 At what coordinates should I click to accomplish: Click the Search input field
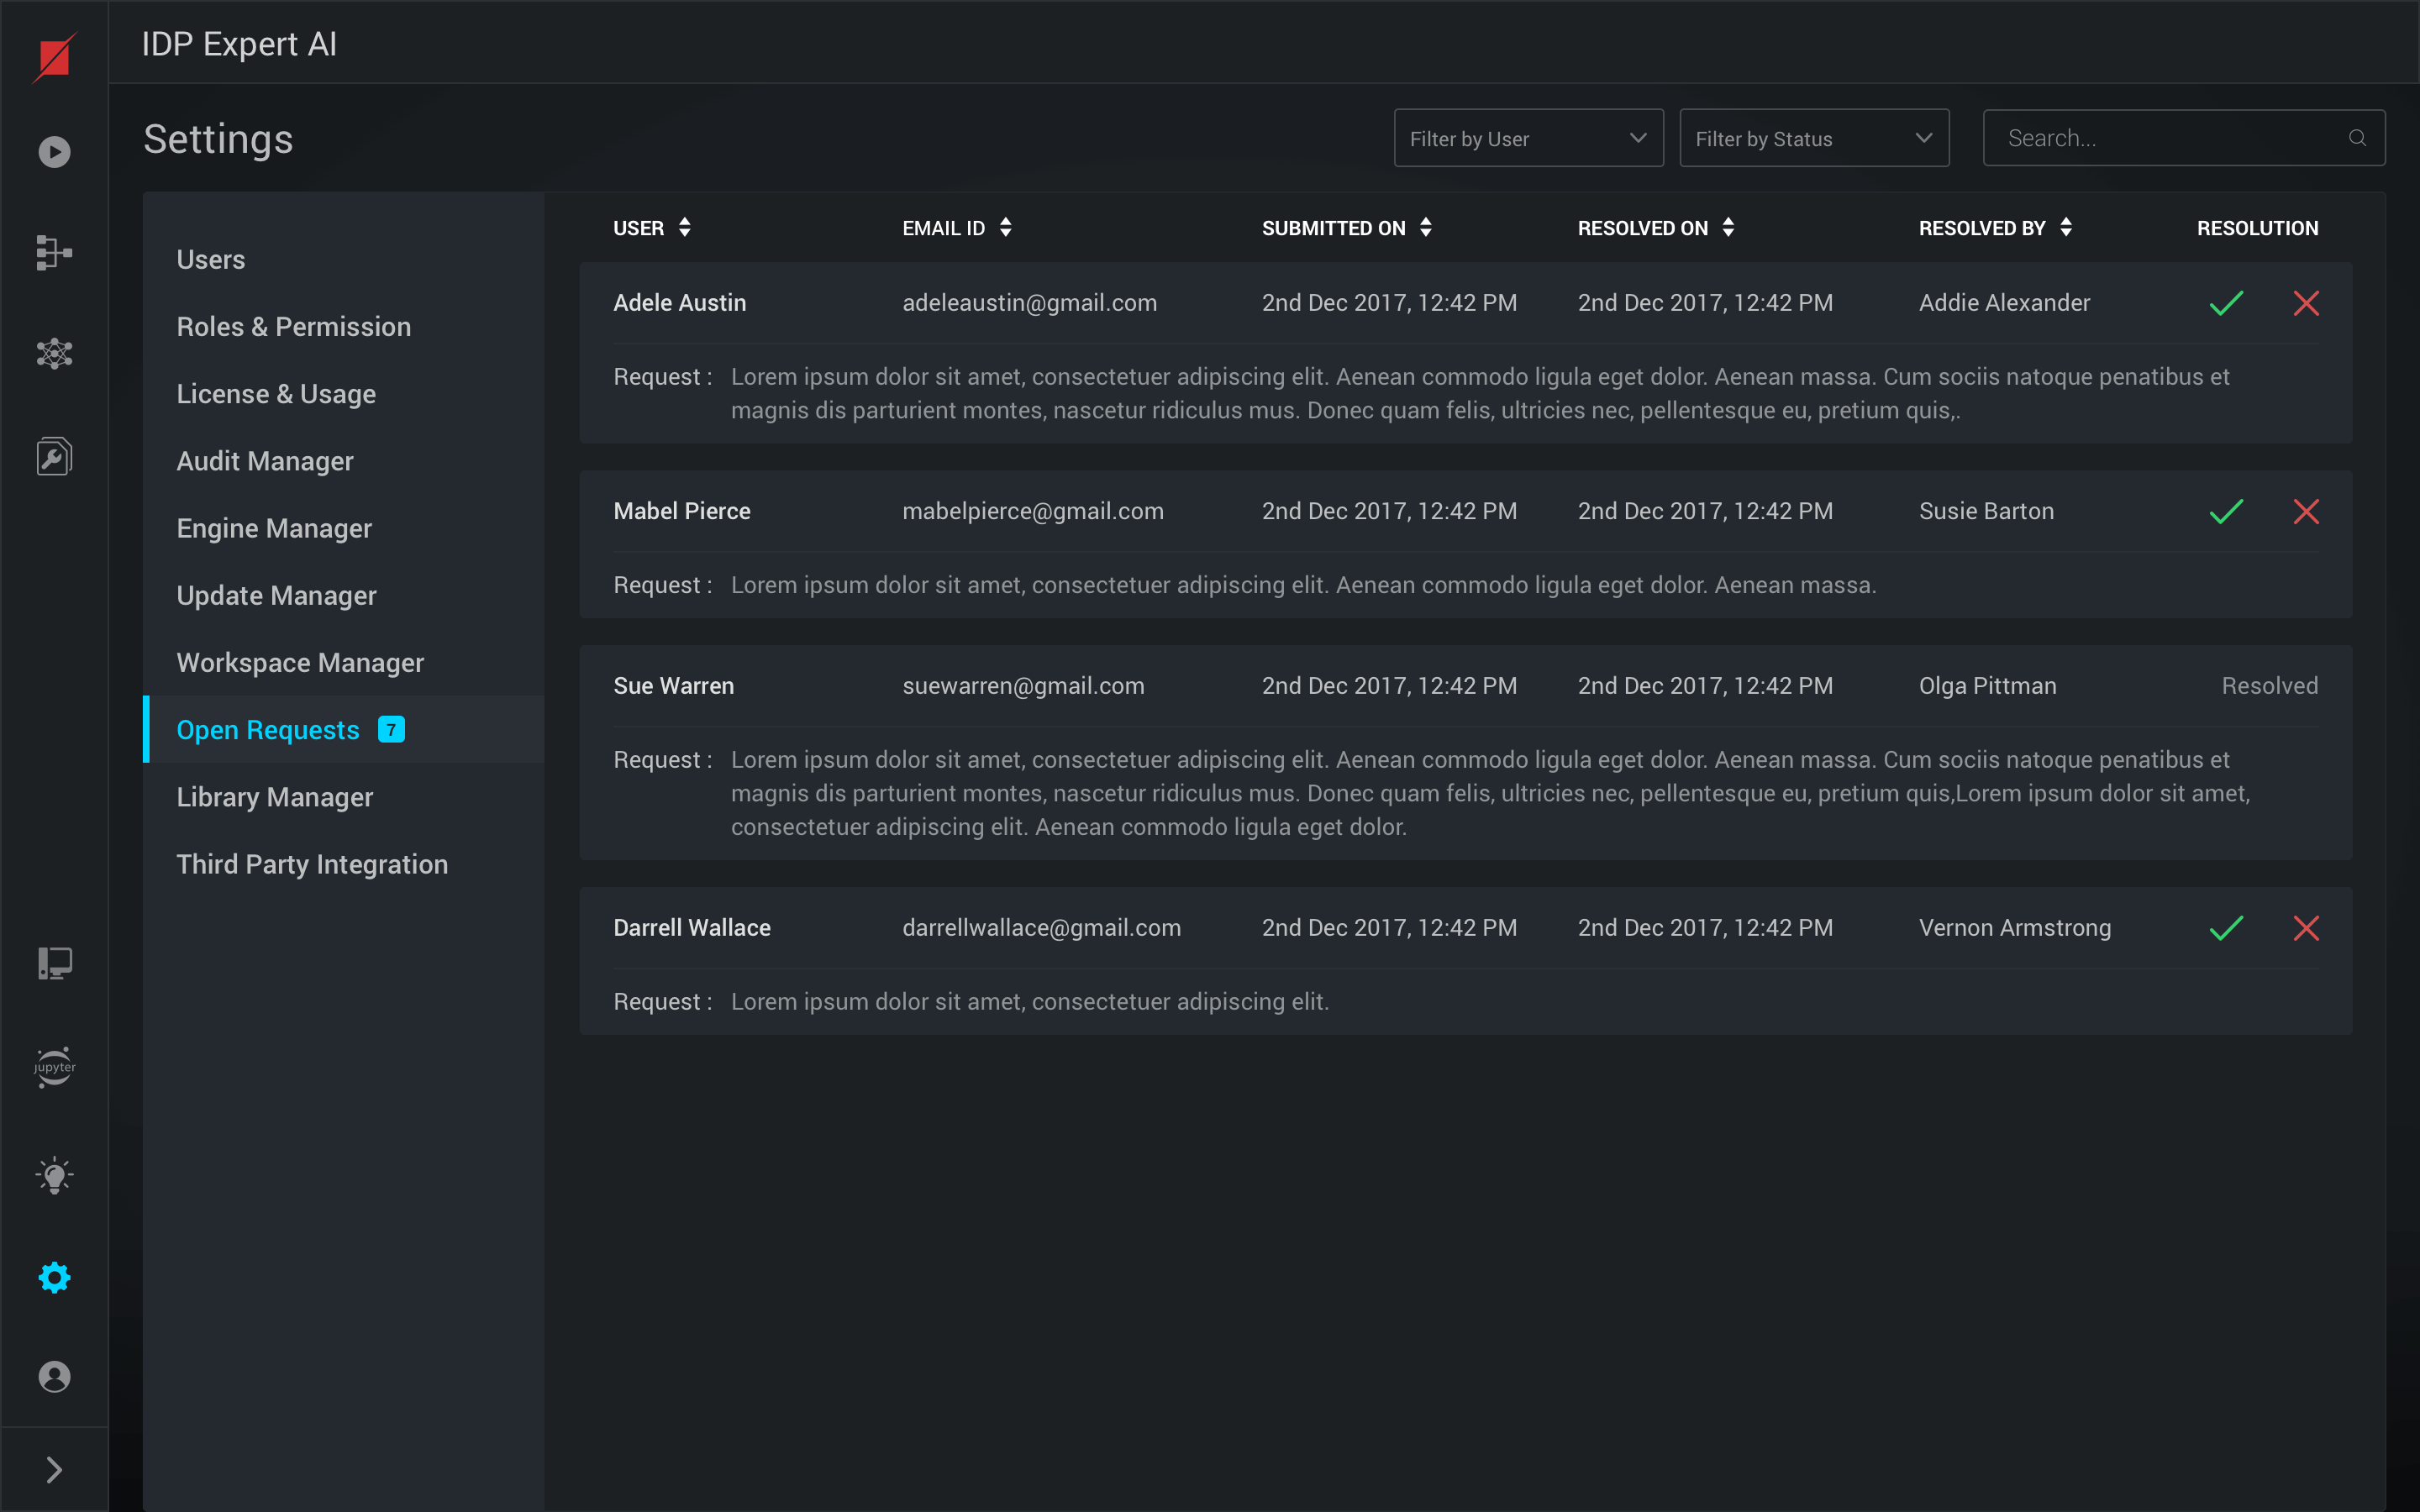click(x=2170, y=138)
